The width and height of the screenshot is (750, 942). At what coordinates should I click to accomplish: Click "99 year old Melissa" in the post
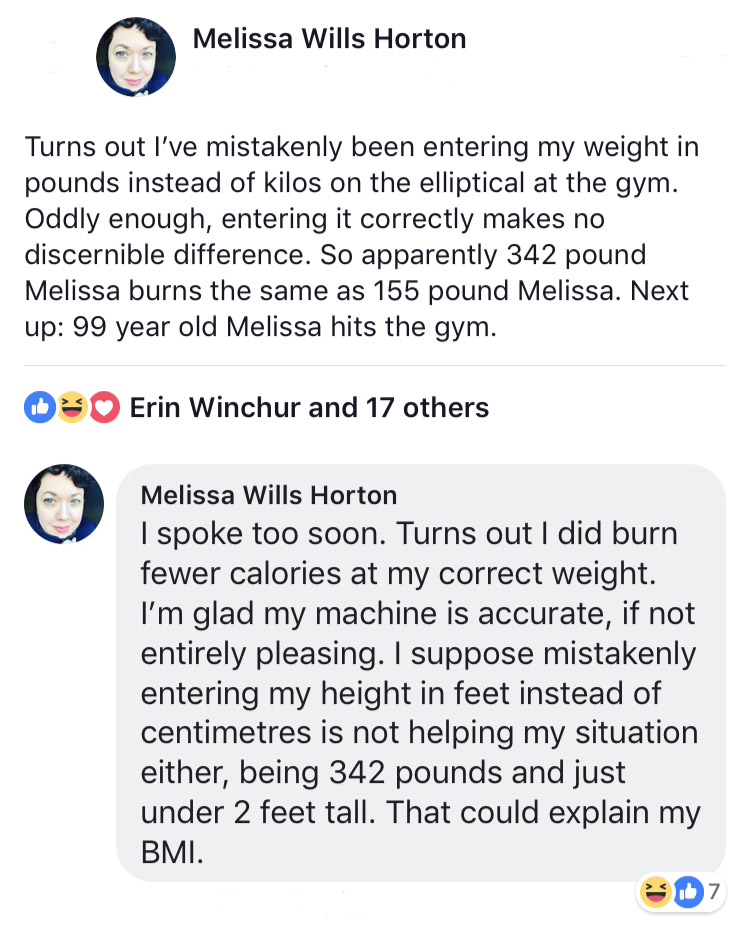pyautogui.click(x=197, y=327)
